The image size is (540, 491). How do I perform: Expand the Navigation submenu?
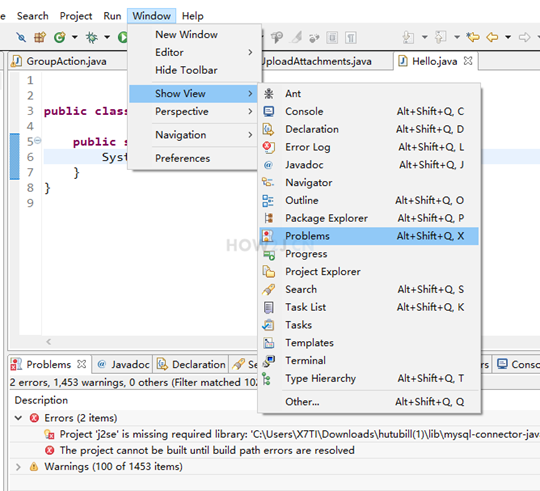(194, 135)
